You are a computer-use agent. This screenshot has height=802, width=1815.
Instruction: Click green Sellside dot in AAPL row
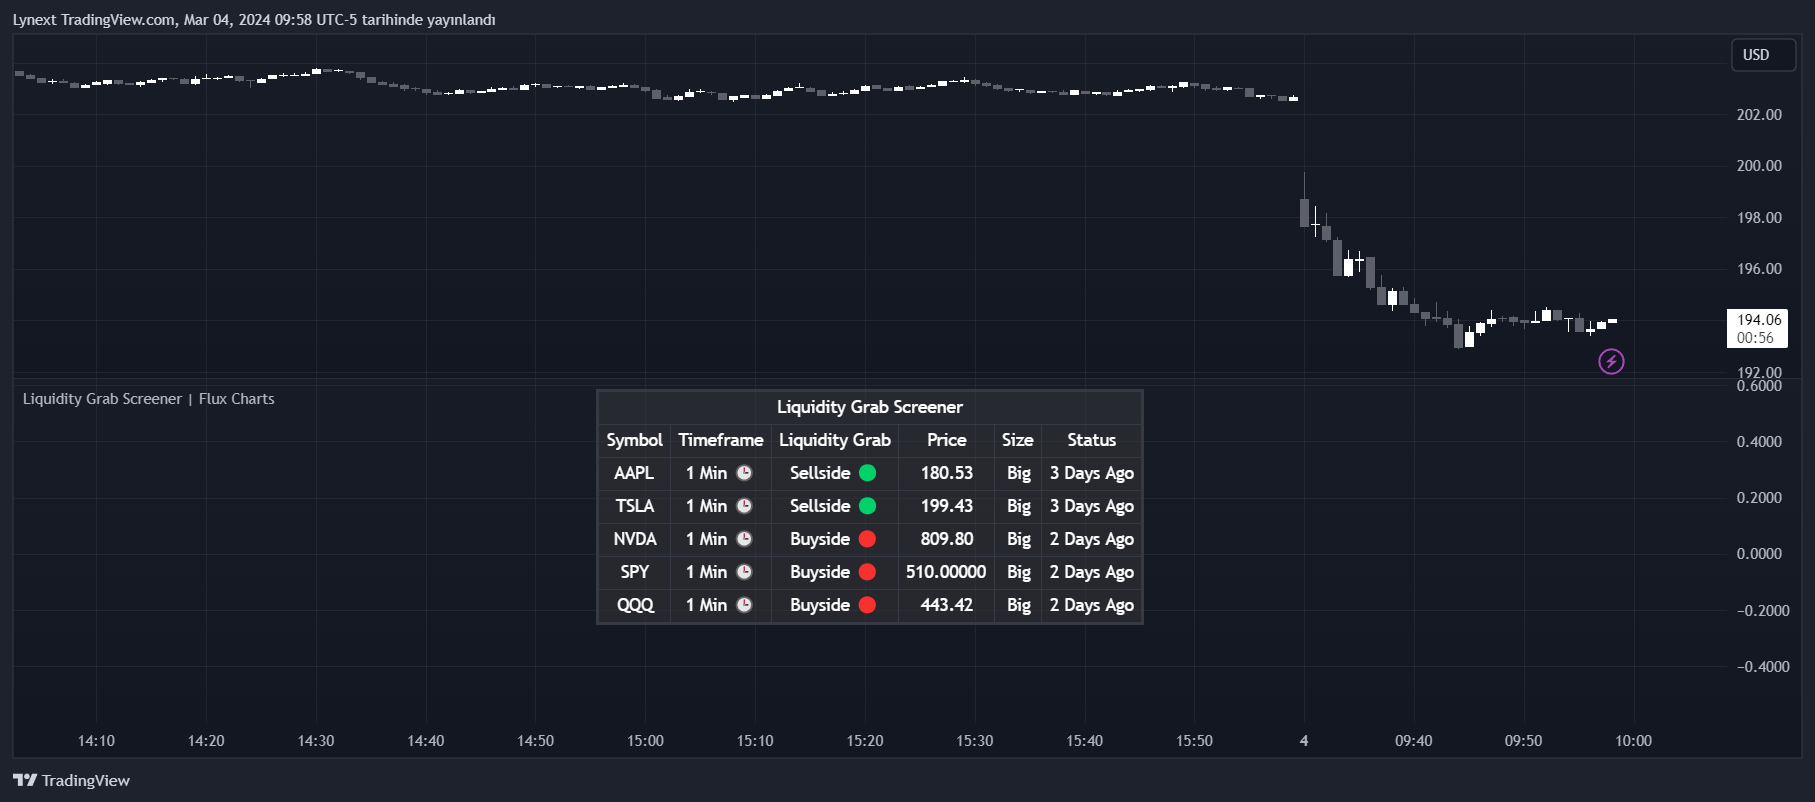(867, 473)
